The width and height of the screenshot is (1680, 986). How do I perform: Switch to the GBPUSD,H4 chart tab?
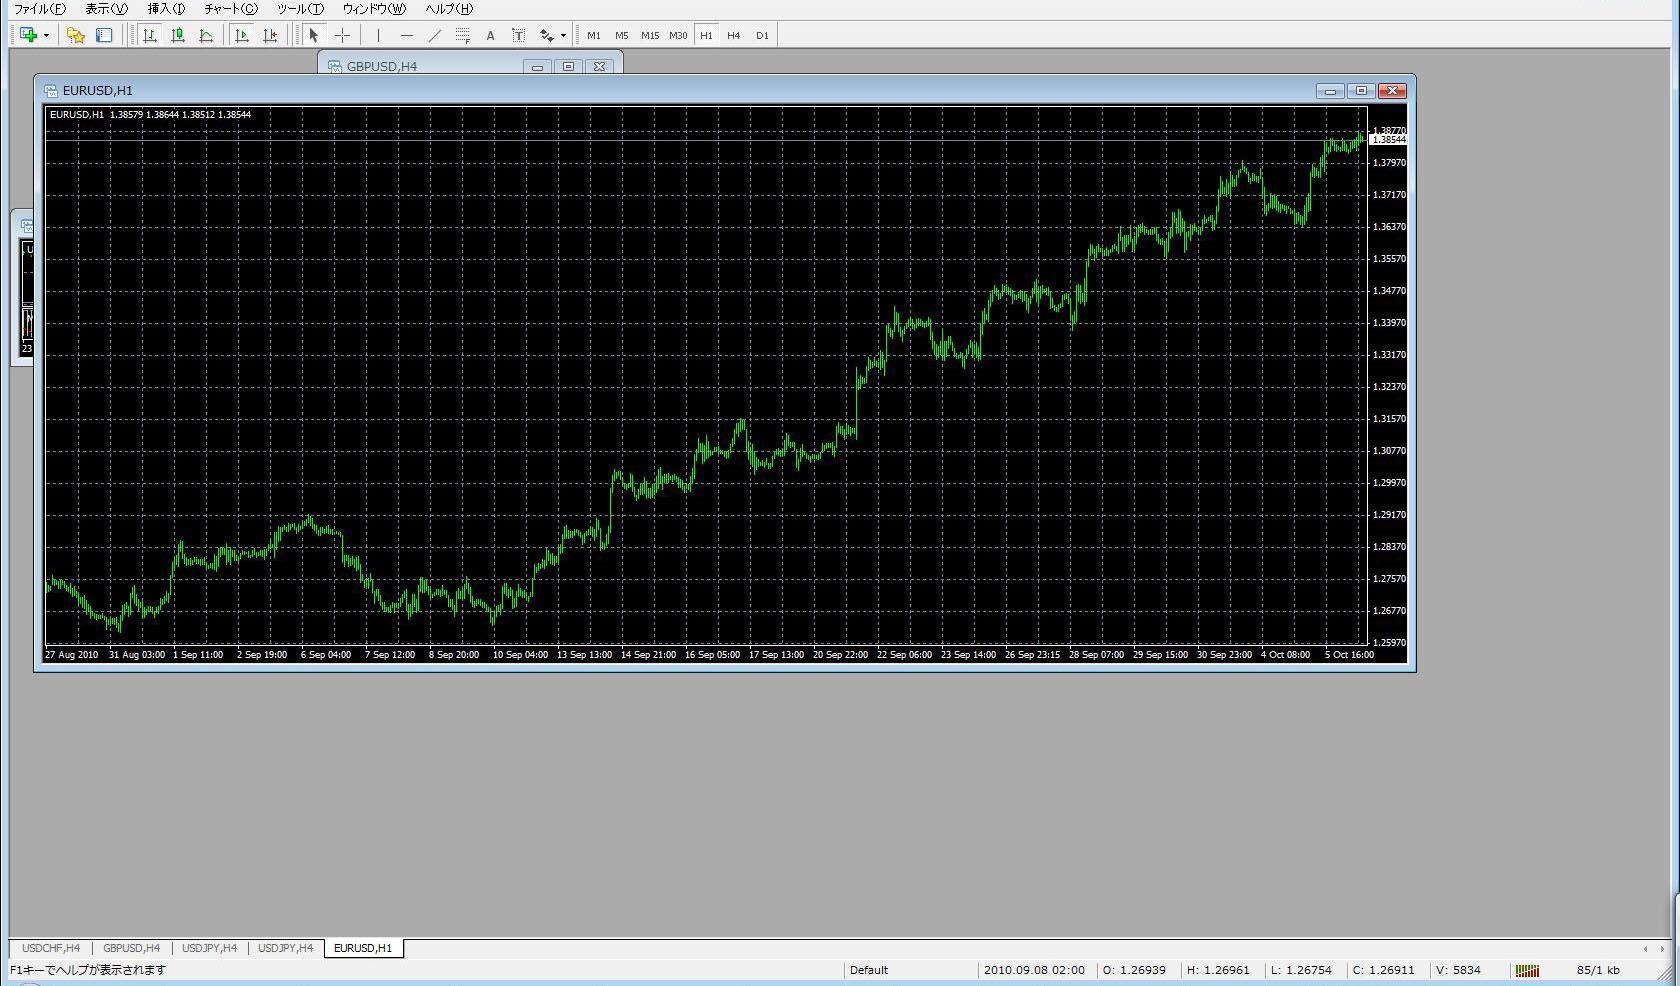click(131, 948)
